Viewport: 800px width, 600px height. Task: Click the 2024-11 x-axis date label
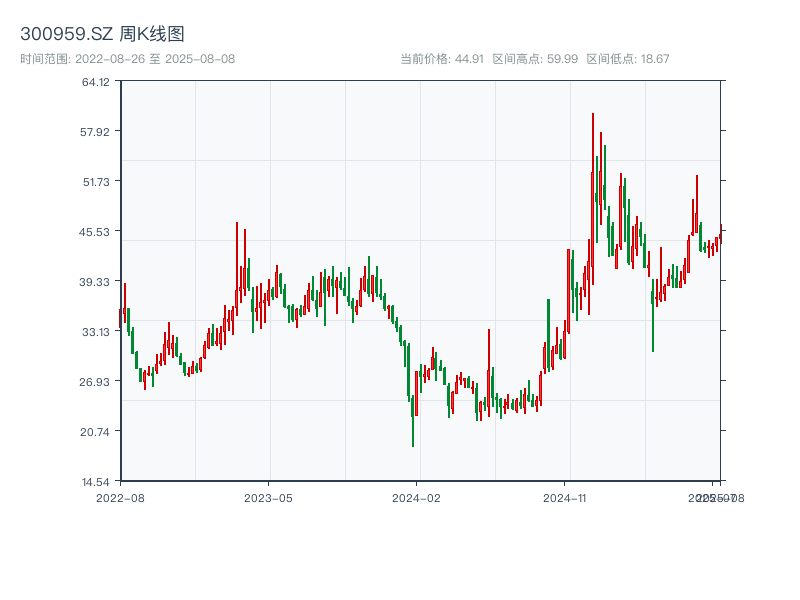pyautogui.click(x=565, y=497)
